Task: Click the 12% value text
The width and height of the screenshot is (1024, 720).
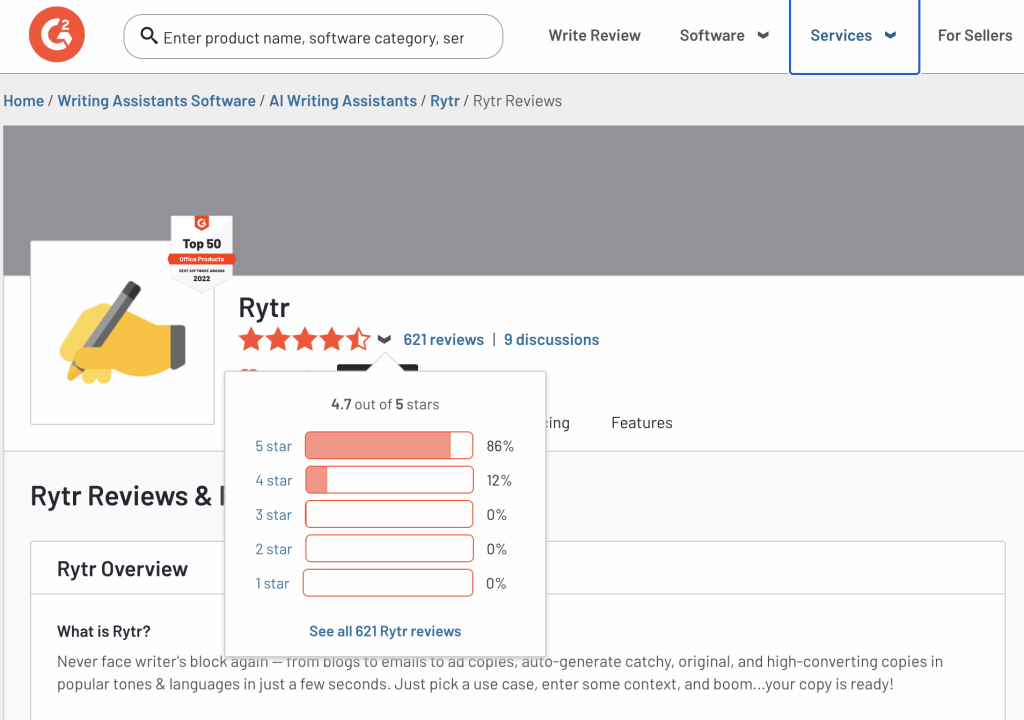Action: [x=499, y=481]
